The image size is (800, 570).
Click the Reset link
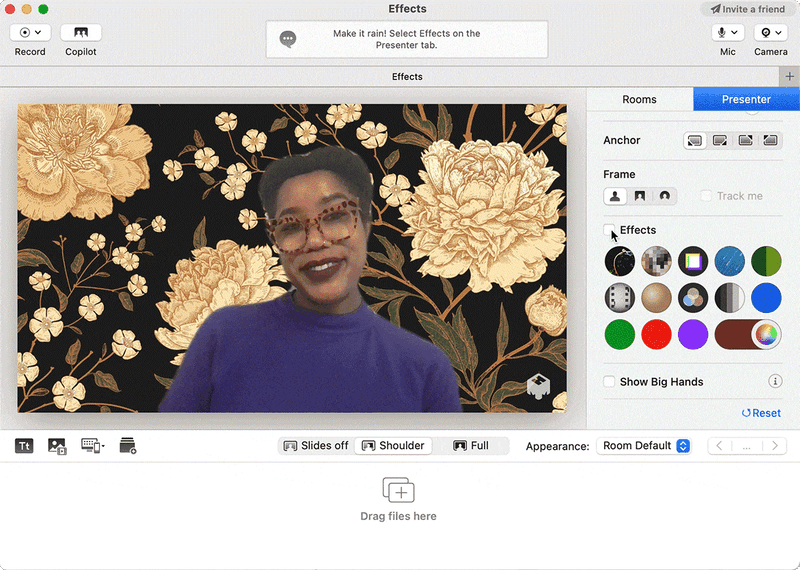(x=761, y=413)
